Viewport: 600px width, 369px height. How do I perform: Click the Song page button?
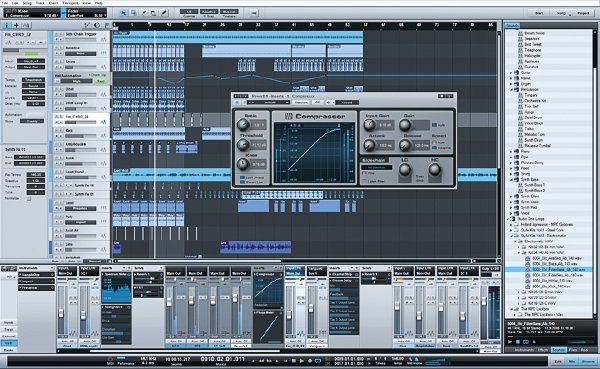click(x=561, y=13)
